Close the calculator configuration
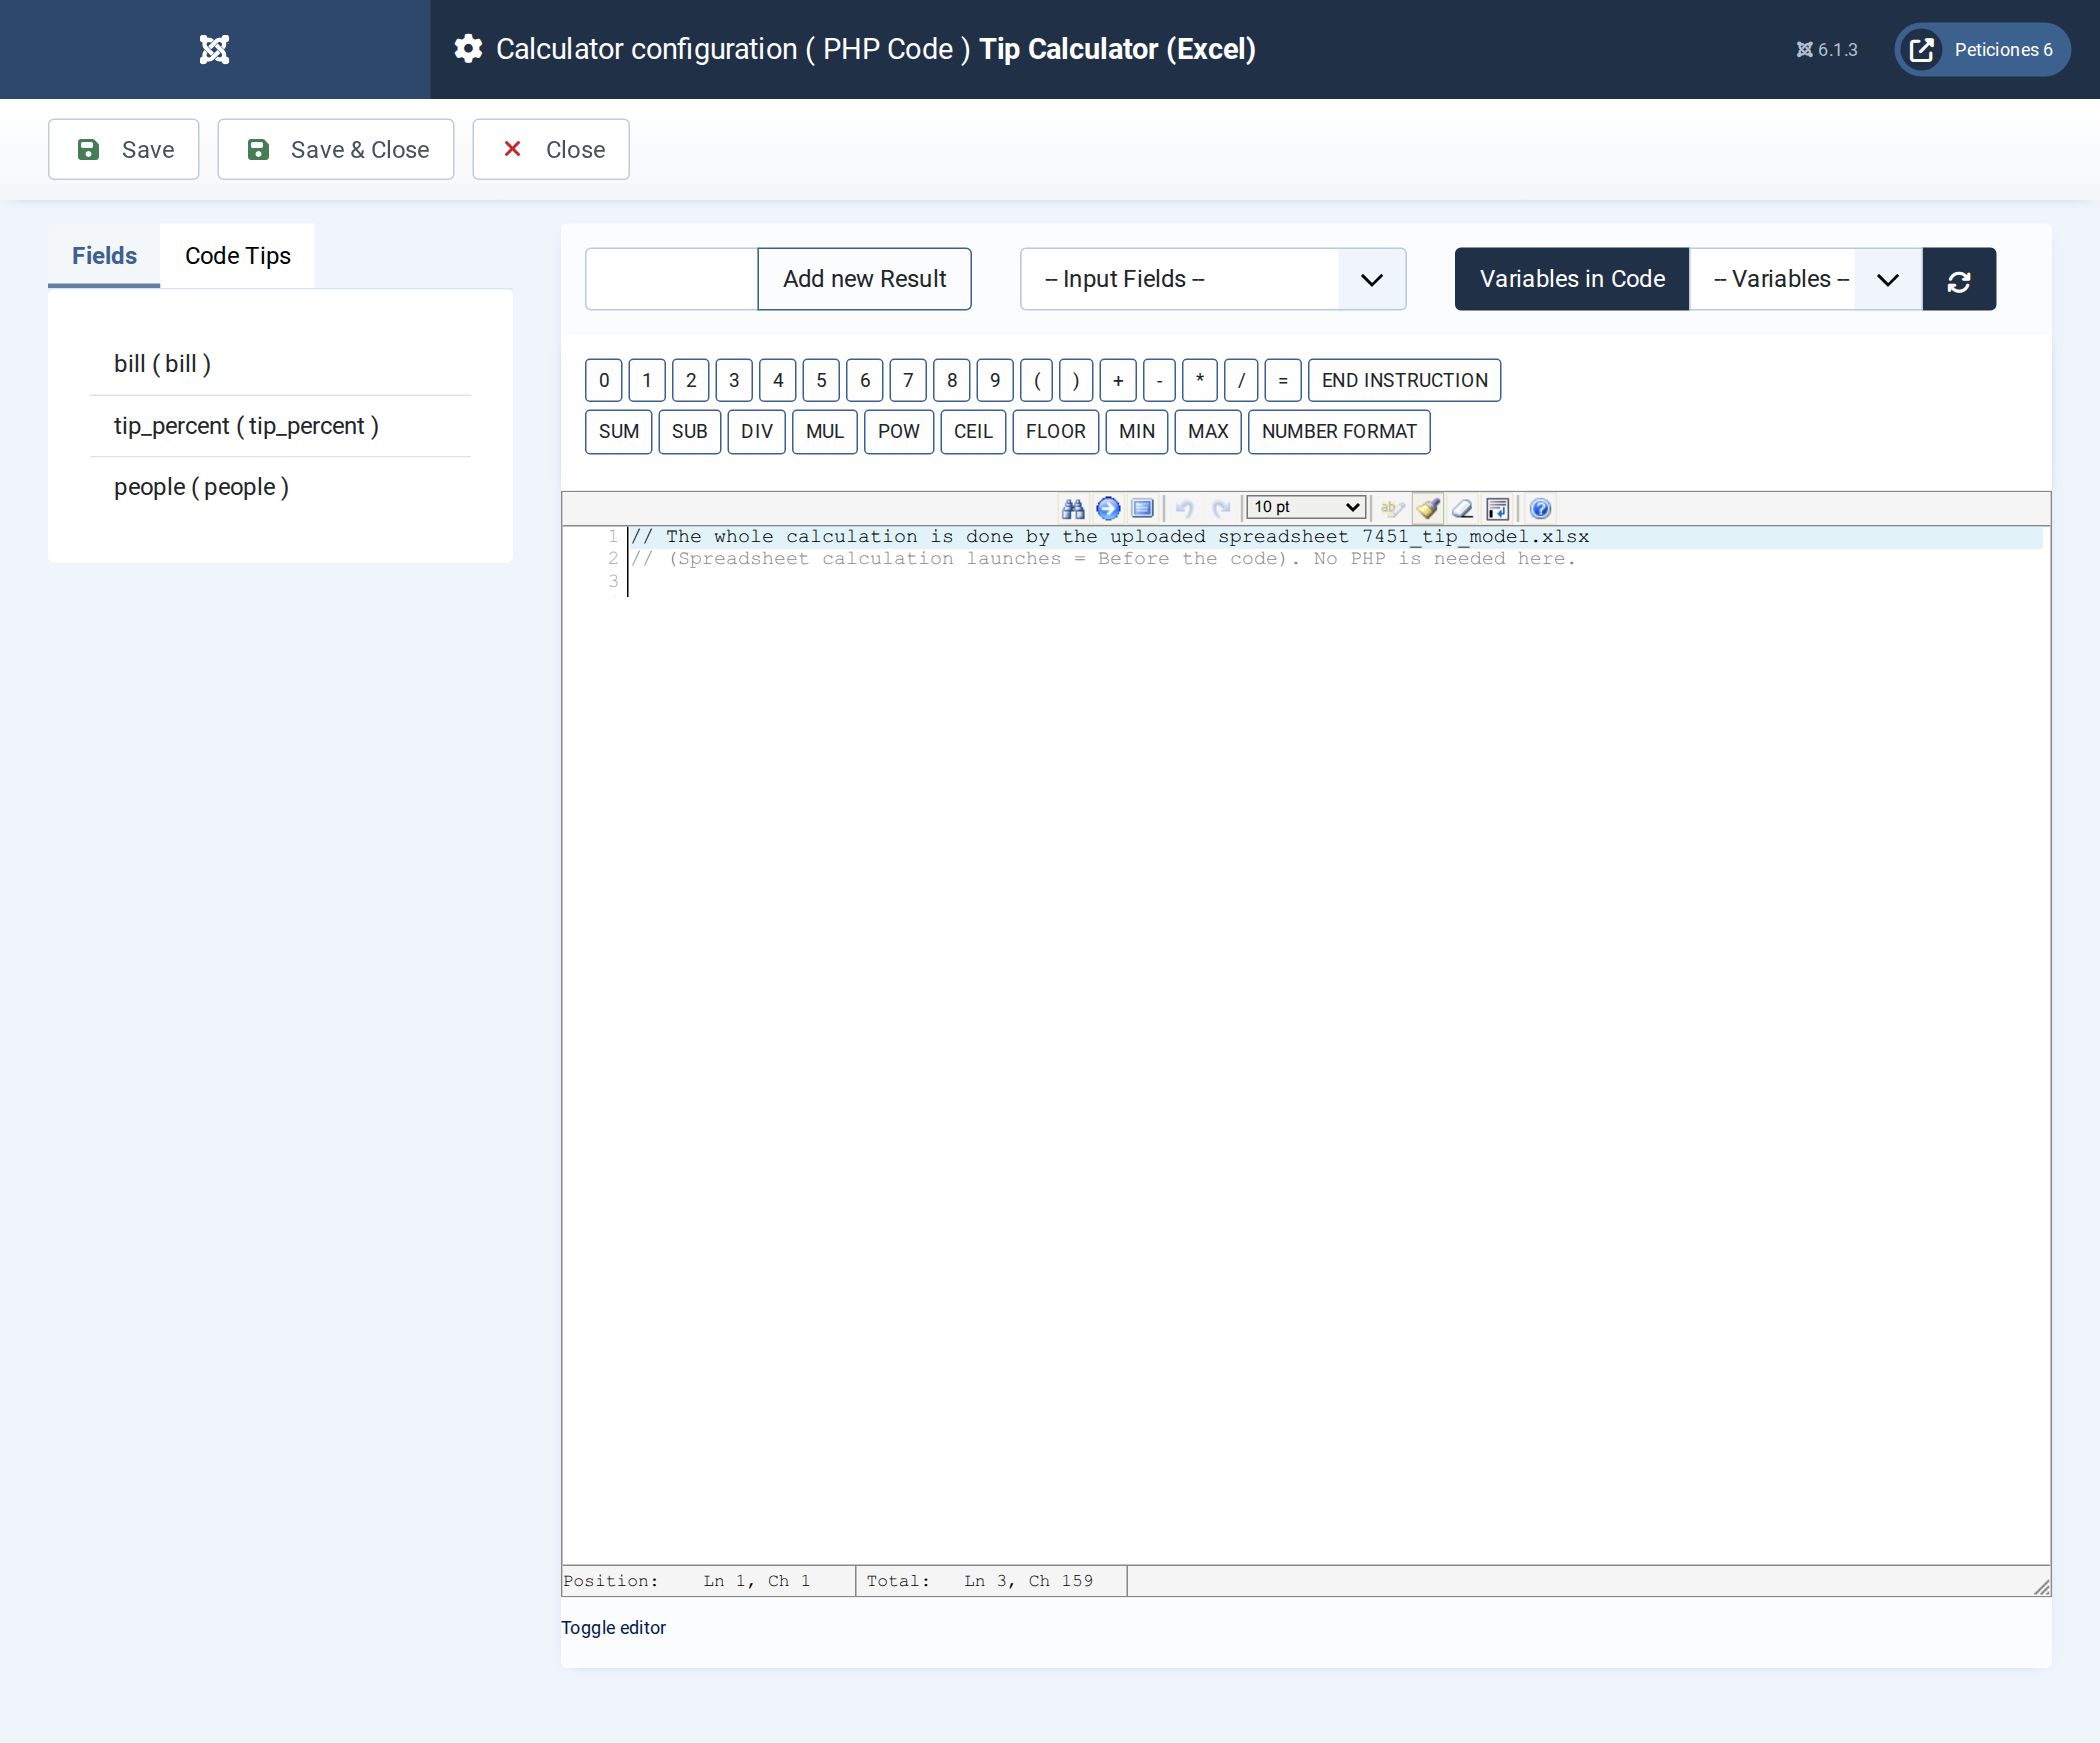Image resolution: width=2100 pixels, height=1743 pixels. point(551,149)
